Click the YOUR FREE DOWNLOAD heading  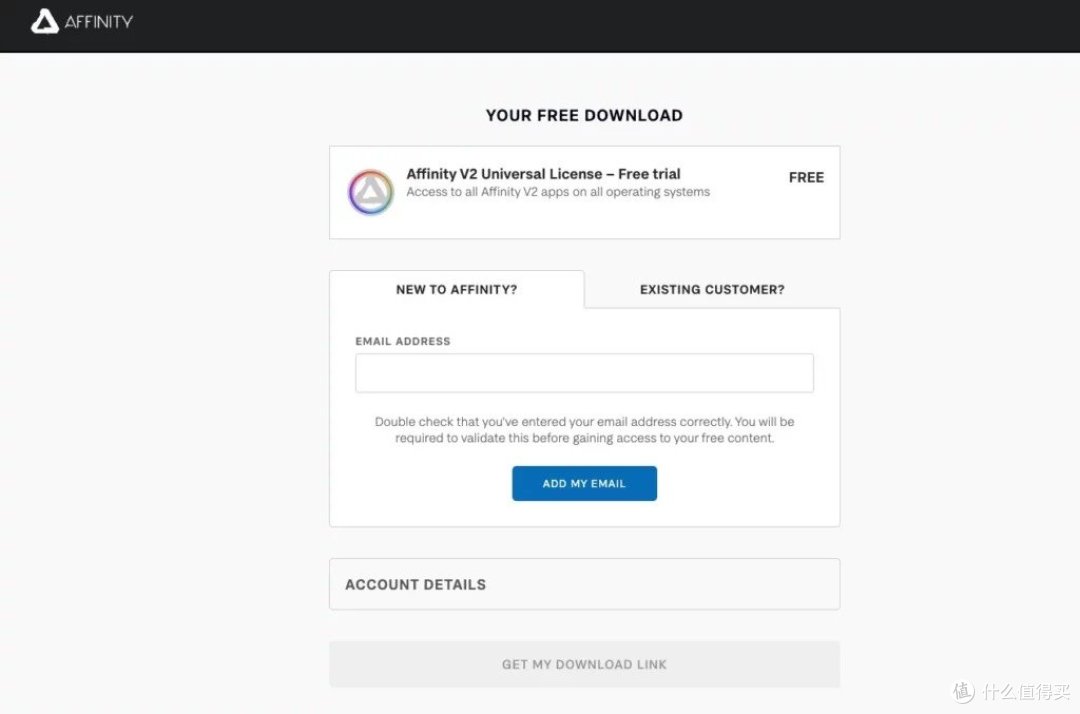point(584,115)
